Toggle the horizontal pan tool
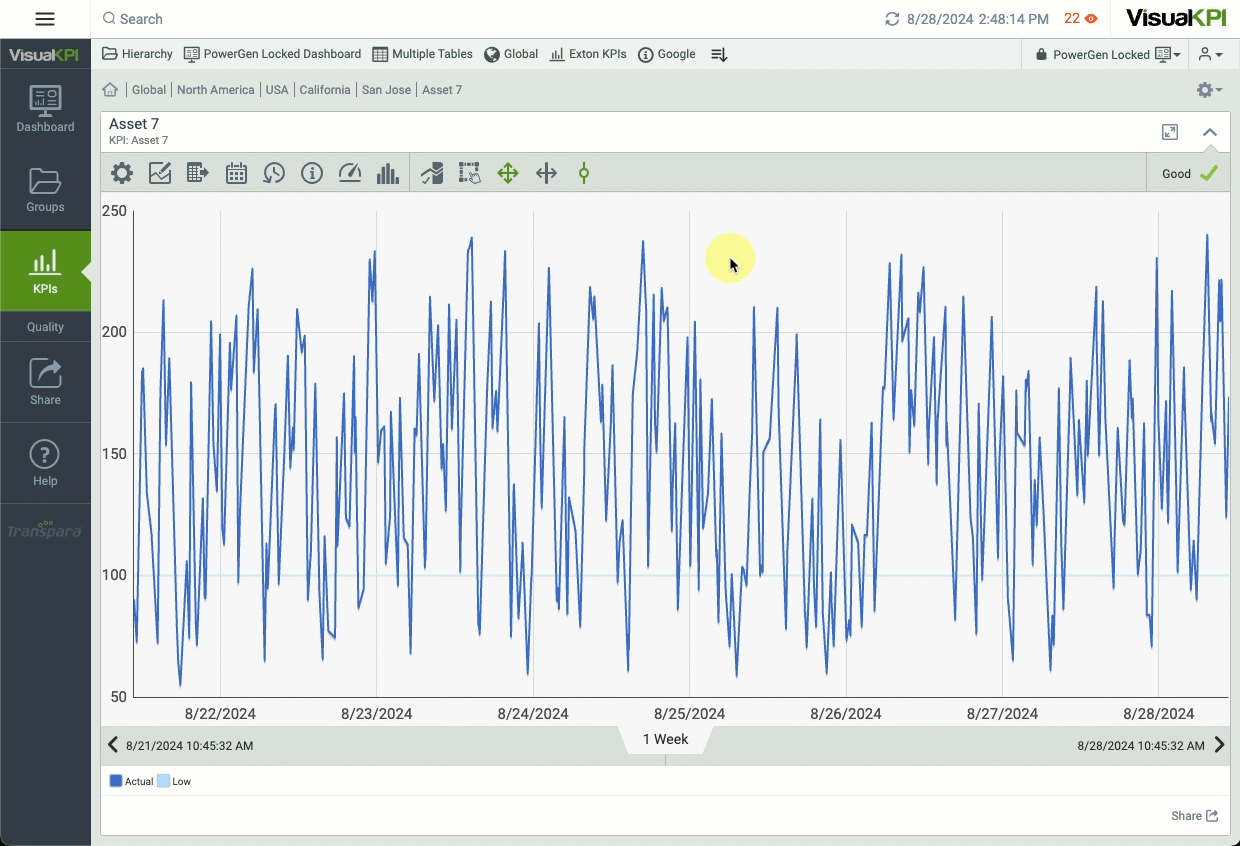Image resolution: width=1240 pixels, height=846 pixels. pos(546,173)
